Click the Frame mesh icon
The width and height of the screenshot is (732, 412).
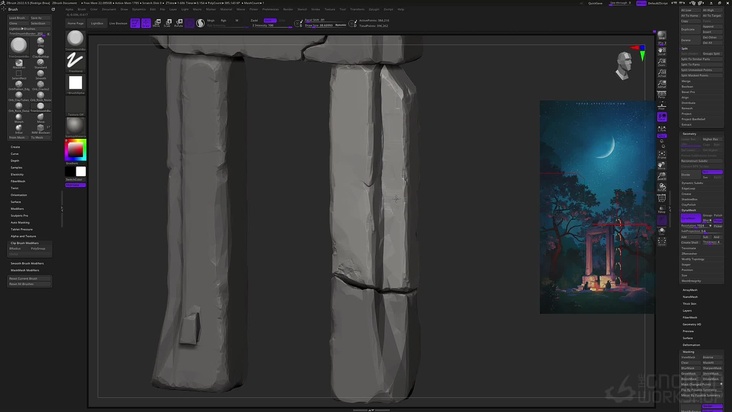pos(662,155)
